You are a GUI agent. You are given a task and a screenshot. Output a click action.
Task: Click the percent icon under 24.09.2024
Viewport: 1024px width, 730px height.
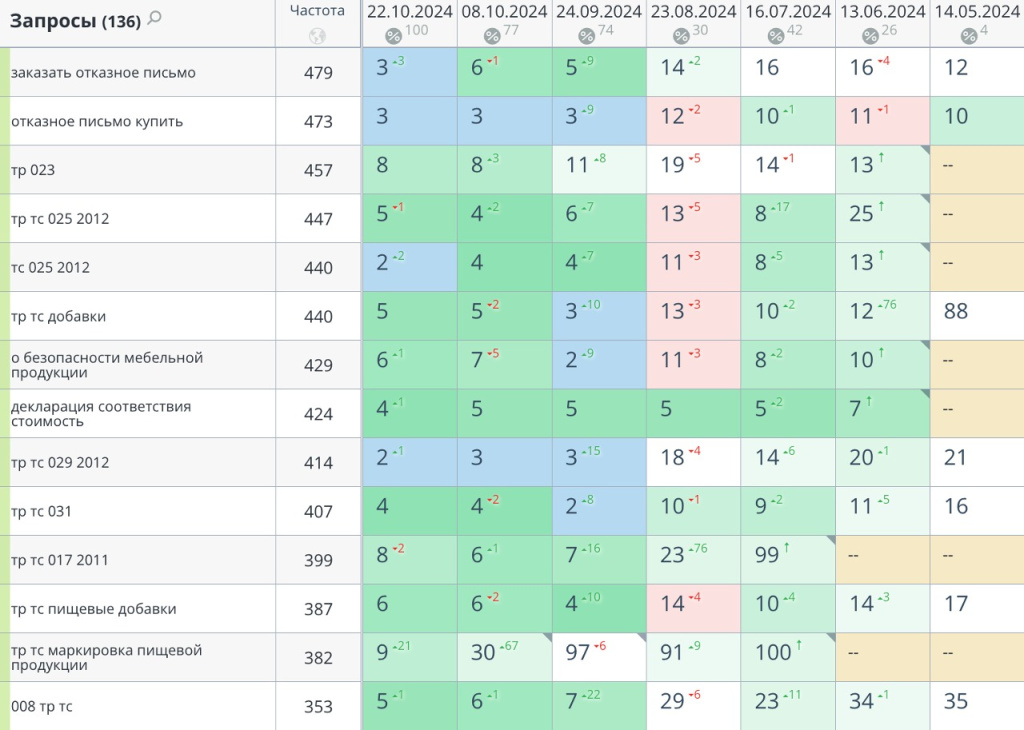pos(586,36)
